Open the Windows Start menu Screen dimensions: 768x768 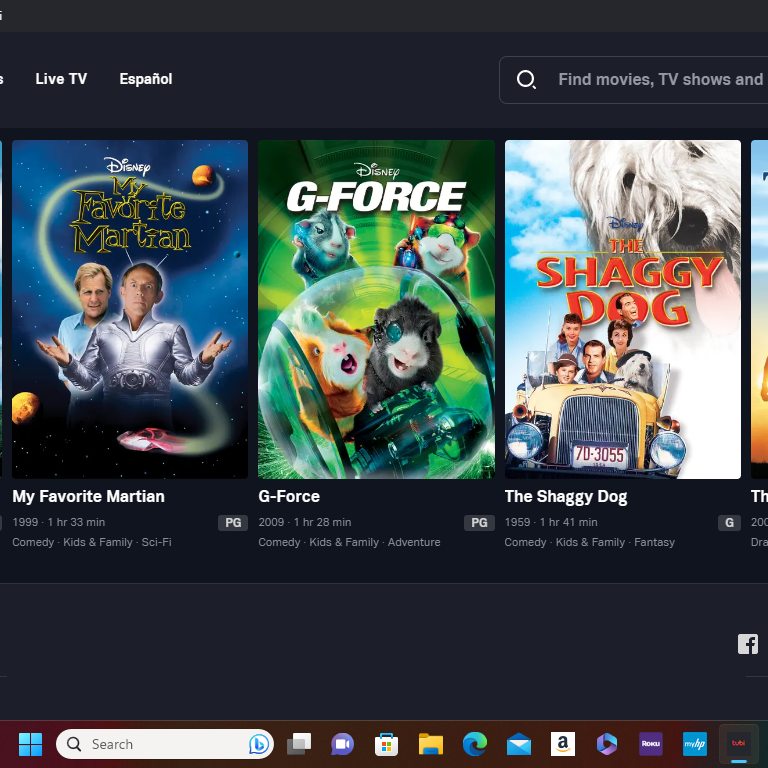pos(30,744)
